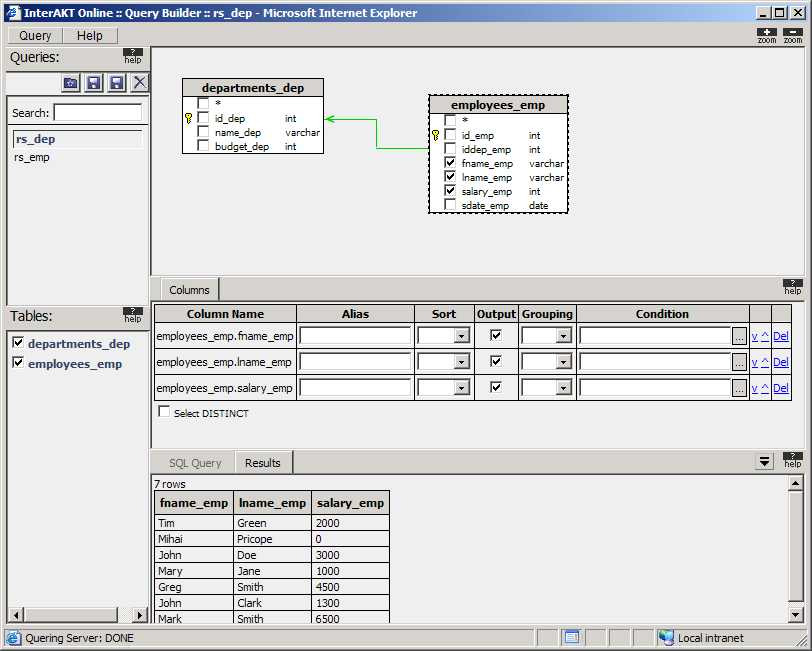Check the sdate_emp column checkbox

[x=451, y=205]
